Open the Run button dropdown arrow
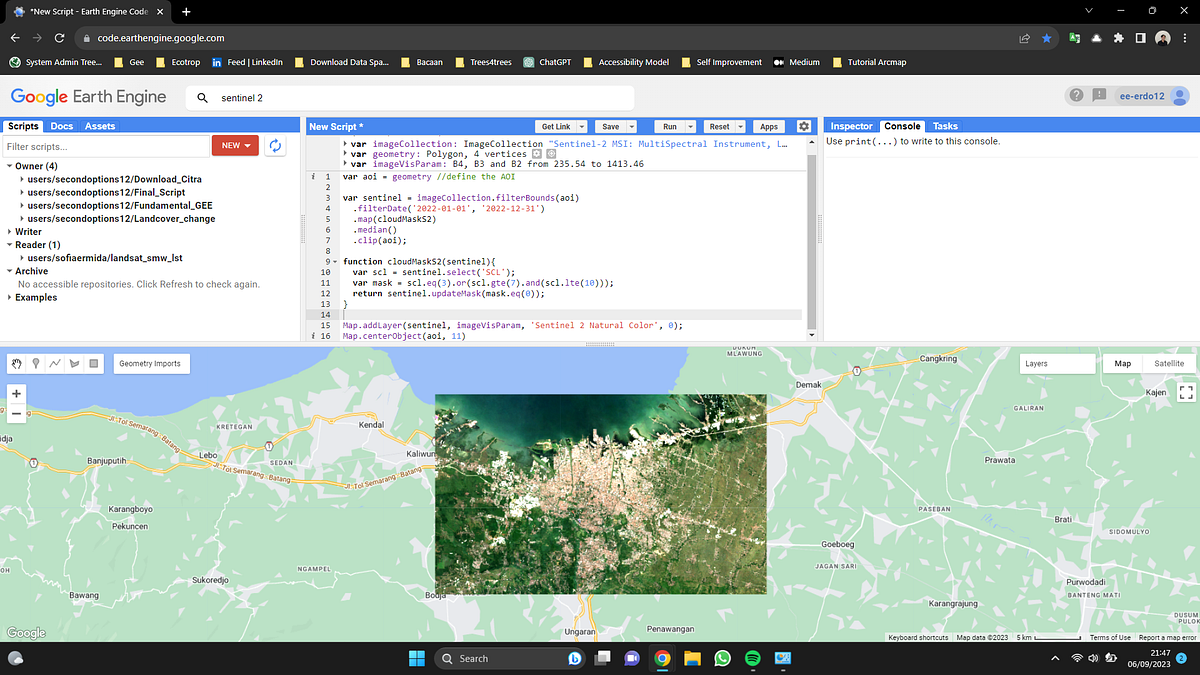The image size is (1200, 675). (x=690, y=126)
